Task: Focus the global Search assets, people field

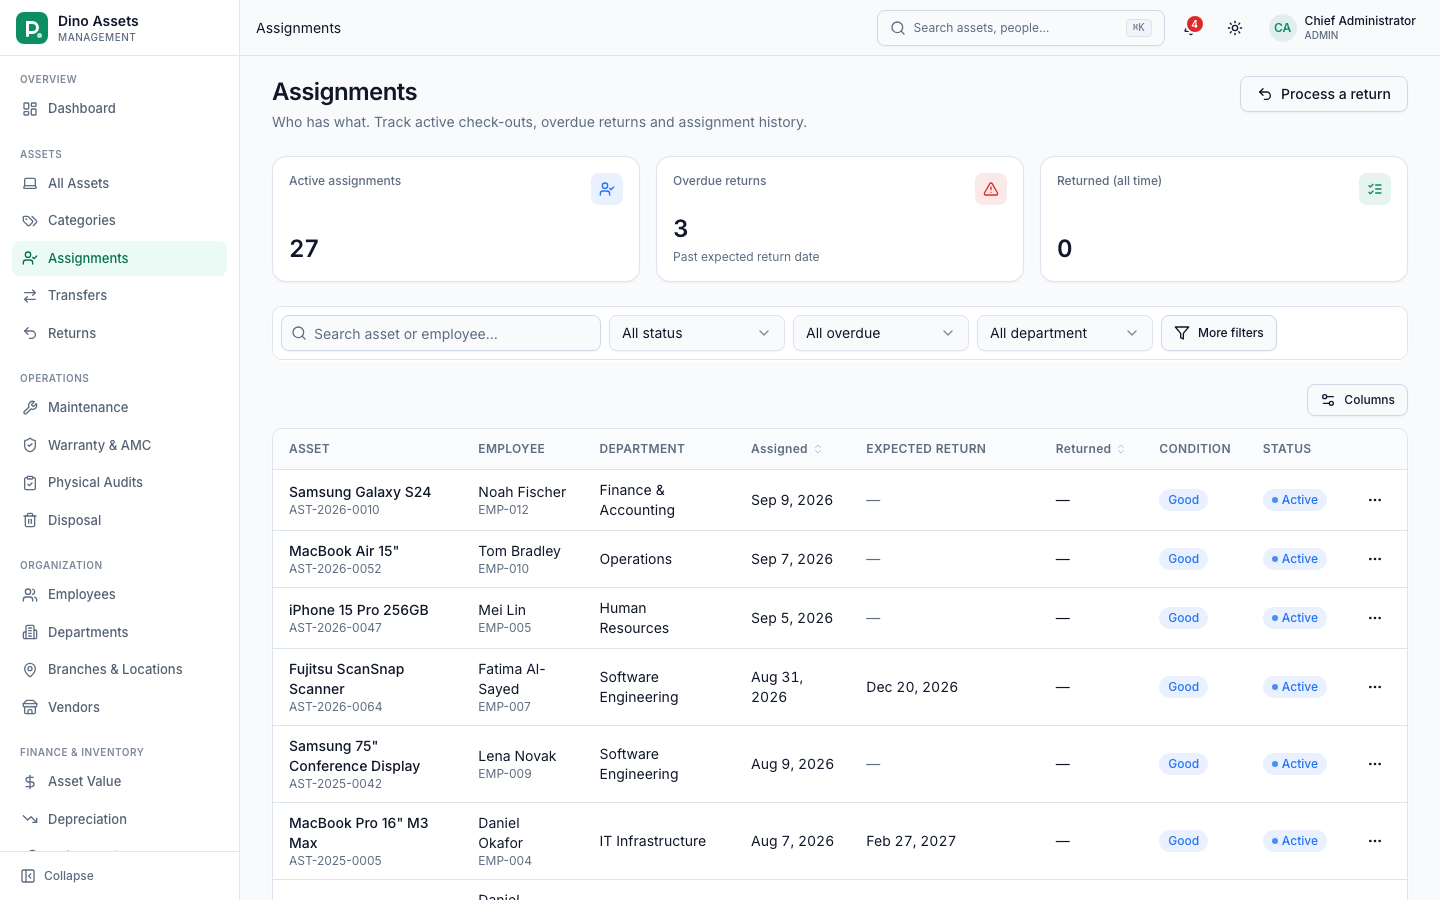Action: tap(1021, 28)
